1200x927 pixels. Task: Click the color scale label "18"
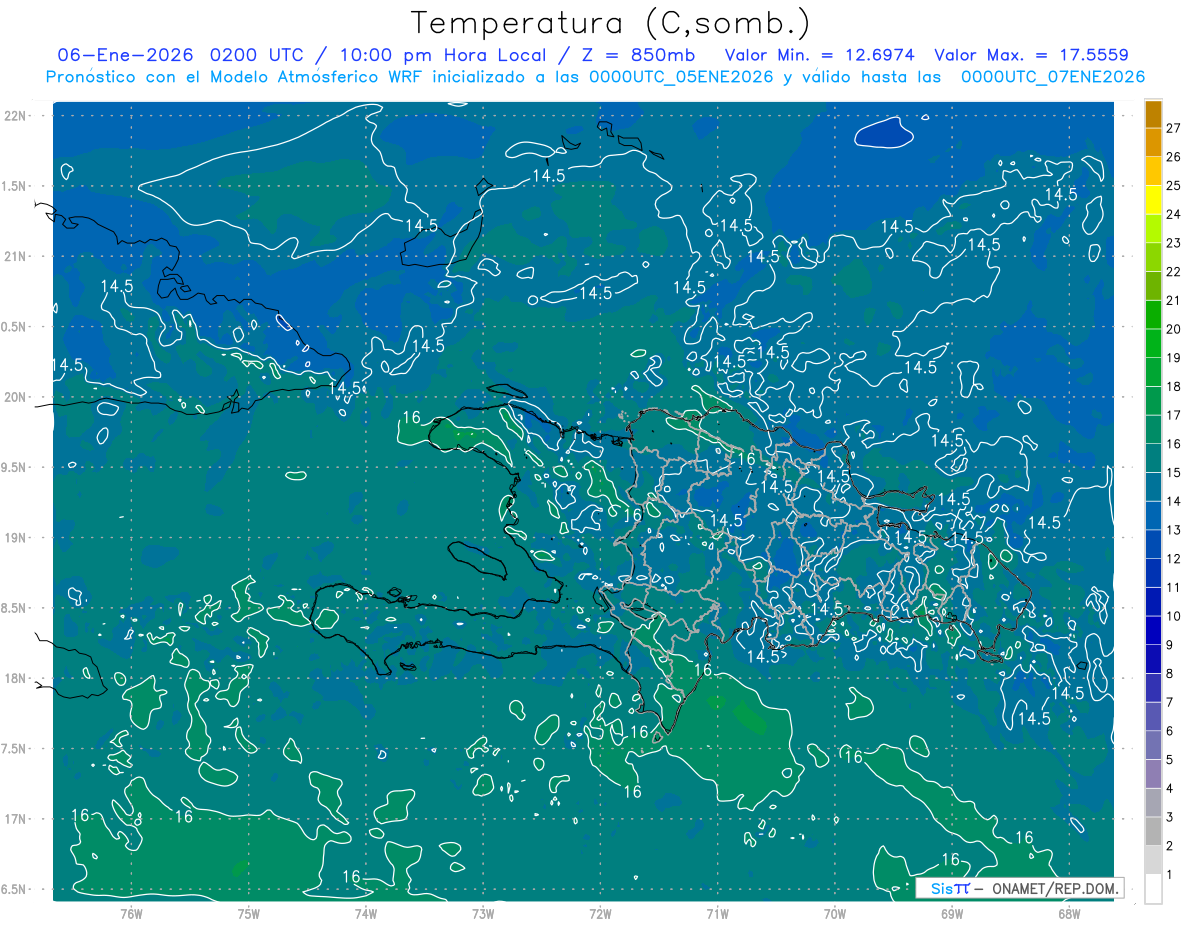[1174, 386]
